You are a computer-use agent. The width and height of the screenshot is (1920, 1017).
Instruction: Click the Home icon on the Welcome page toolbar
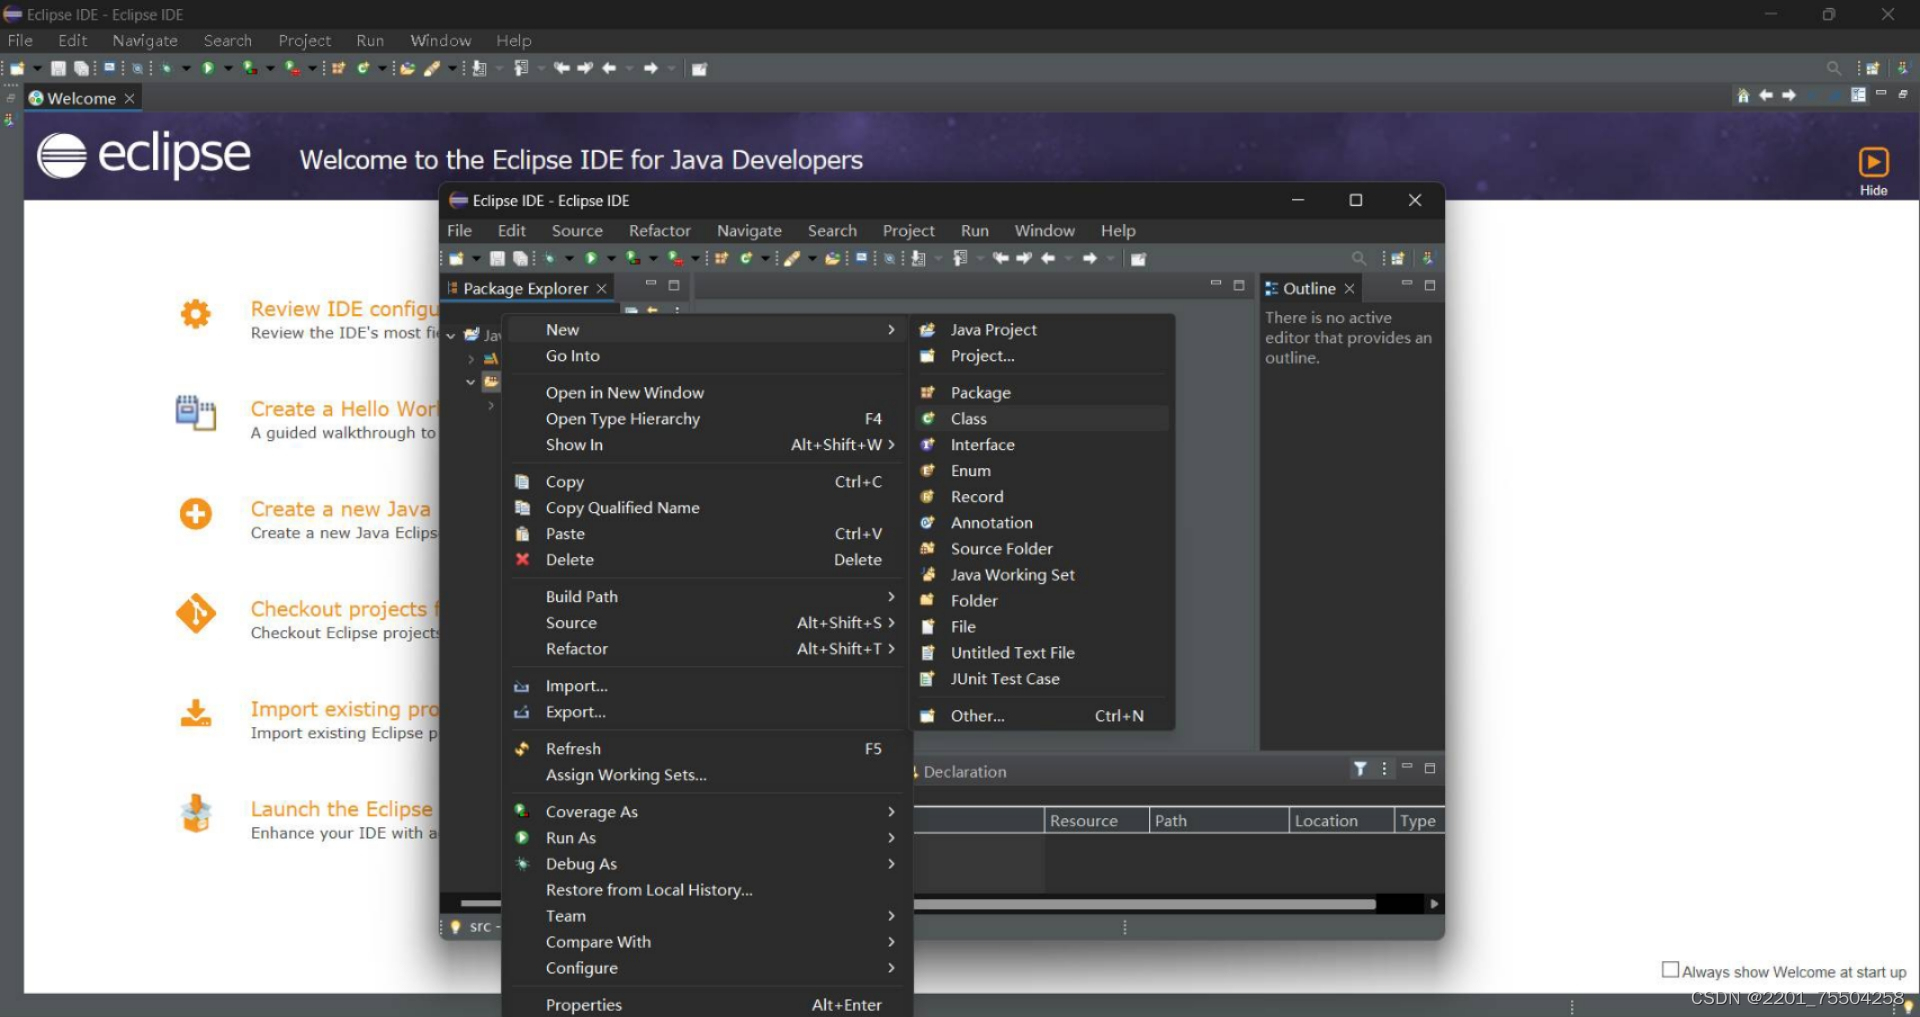pos(1743,95)
